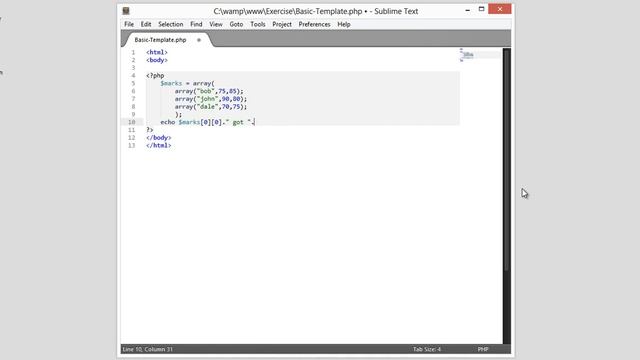This screenshot has width=640, height=360.
Task: Click line number 13 in the gutter
Action: coord(131,145)
